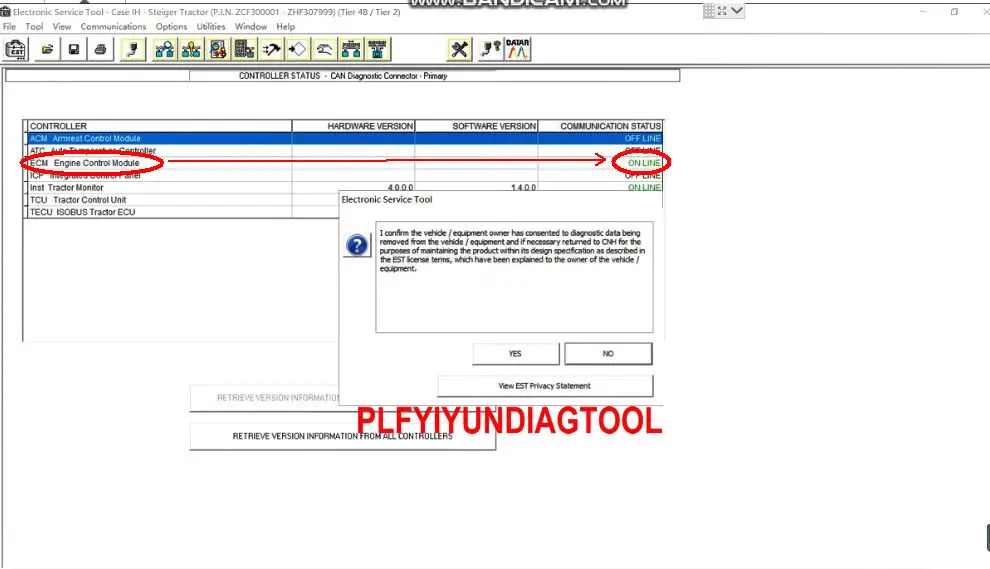
Task: Click the last blue controller programming icon
Action: coord(378,49)
